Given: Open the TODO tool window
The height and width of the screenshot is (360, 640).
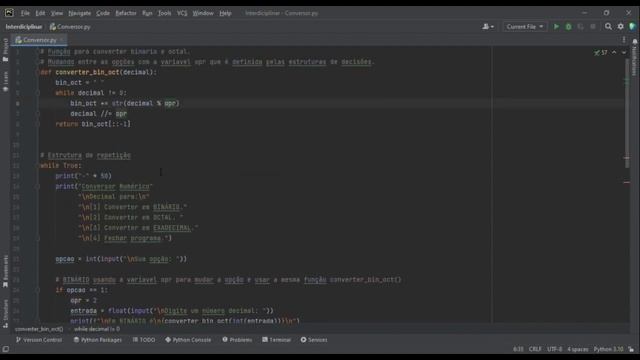Looking at the screenshot, I should (144, 340).
